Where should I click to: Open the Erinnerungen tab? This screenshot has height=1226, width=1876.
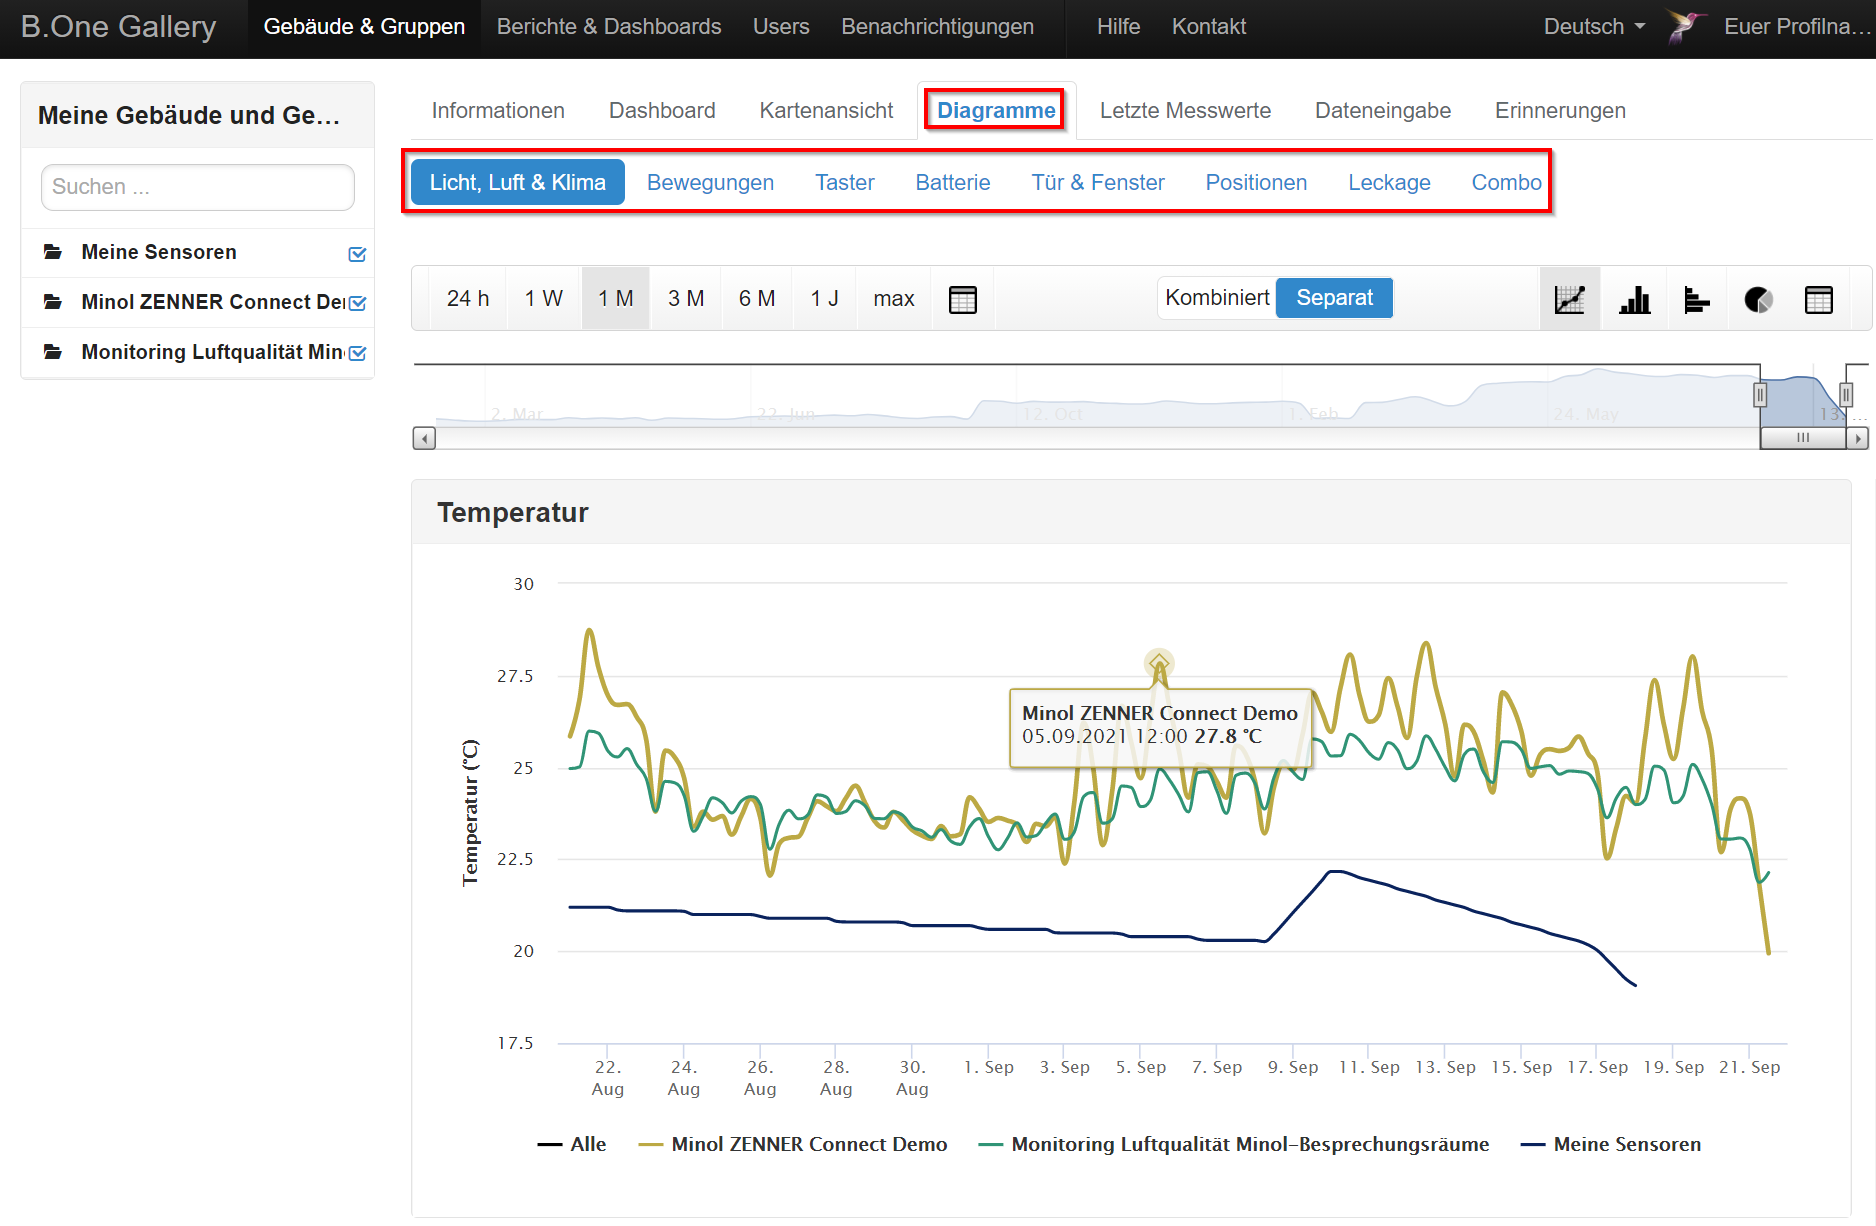pyautogui.click(x=1560, y=111)
